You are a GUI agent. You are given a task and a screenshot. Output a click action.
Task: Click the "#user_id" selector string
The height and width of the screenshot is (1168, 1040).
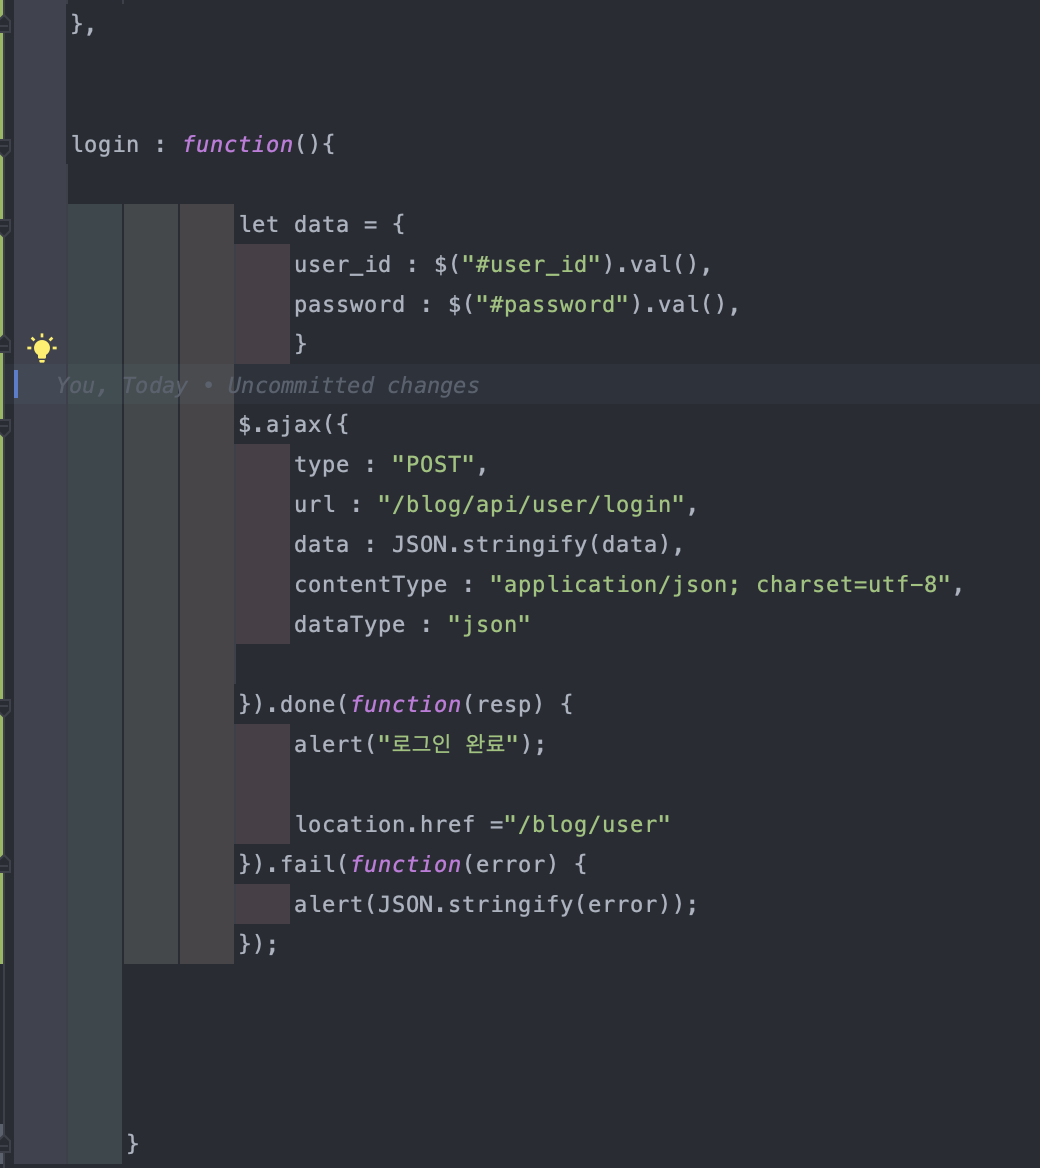(531, 264)
